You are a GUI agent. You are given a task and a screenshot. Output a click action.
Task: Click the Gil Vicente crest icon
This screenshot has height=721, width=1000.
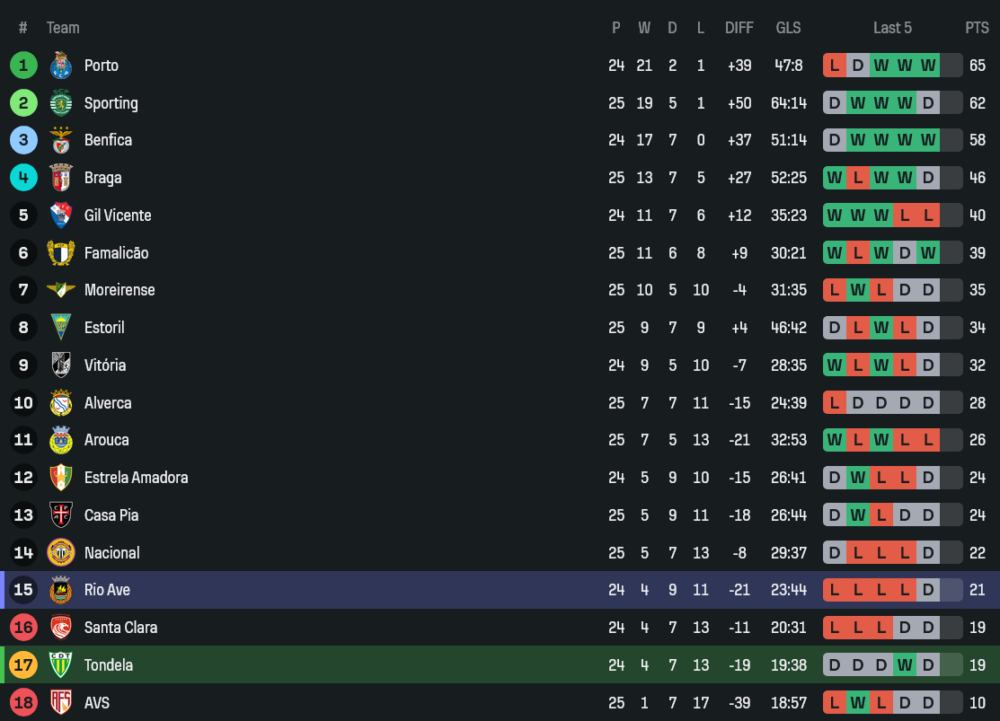(x=61, y=215)
